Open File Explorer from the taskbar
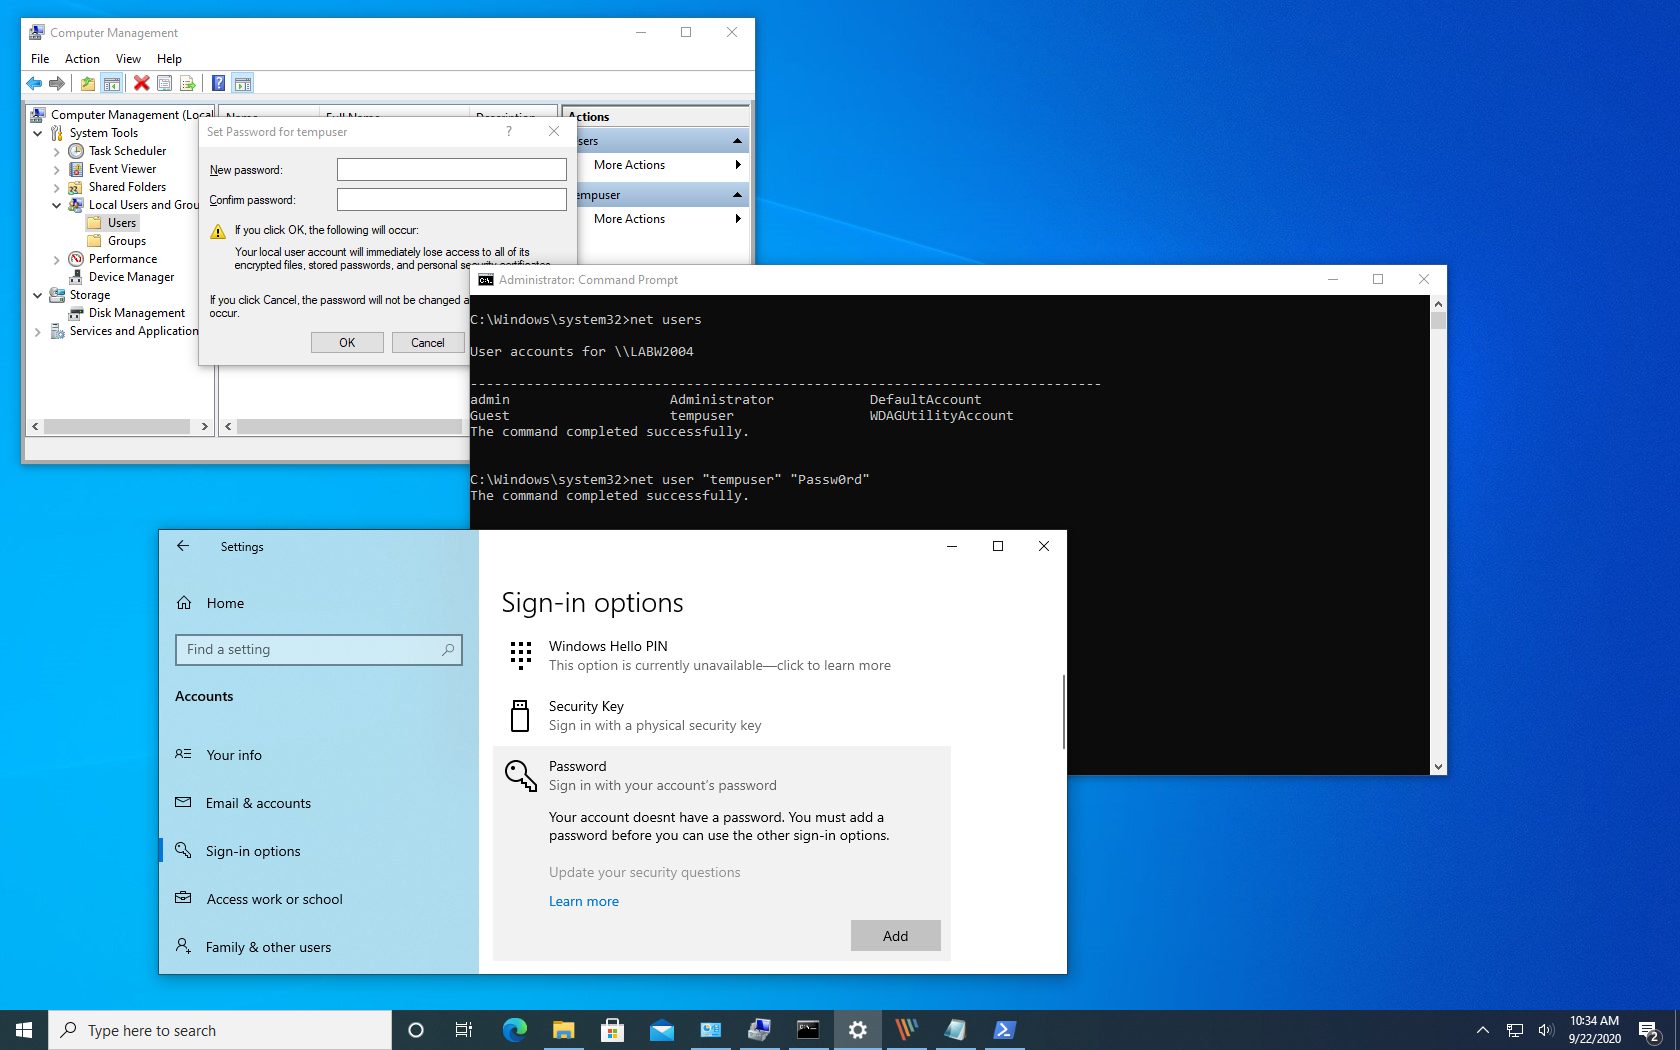Image resolution: width=1680 pixels, height=1050 pixels. coord(563,1030)
